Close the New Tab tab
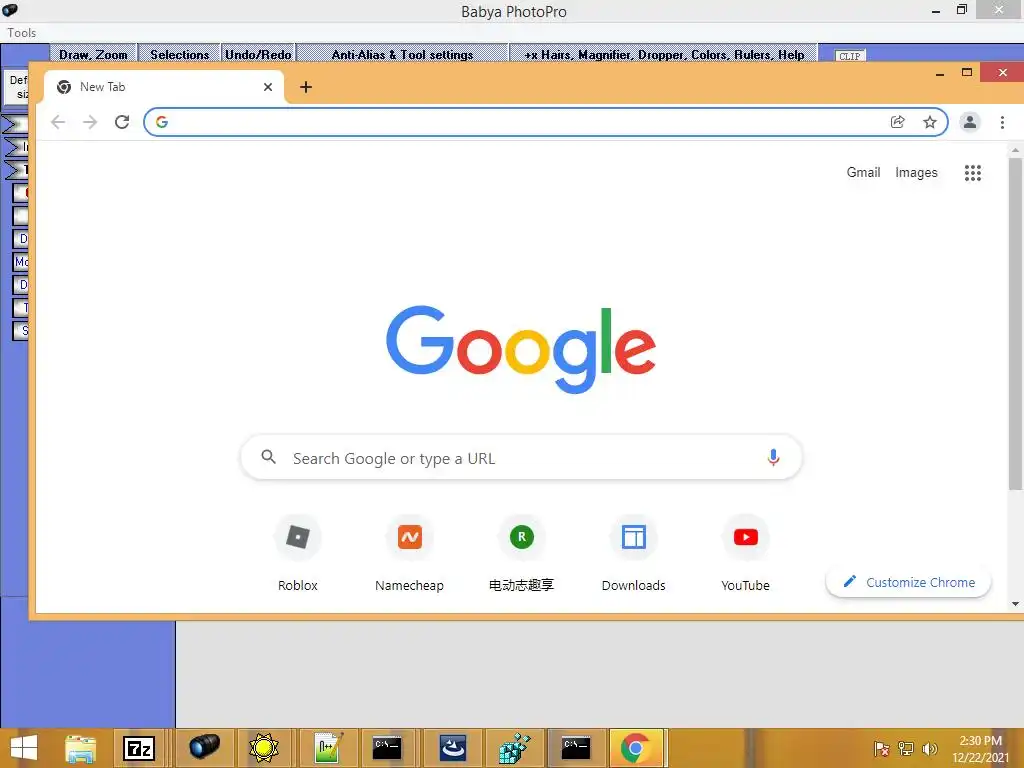Viewport: 1024px width, 768px height. click(268, 87)
